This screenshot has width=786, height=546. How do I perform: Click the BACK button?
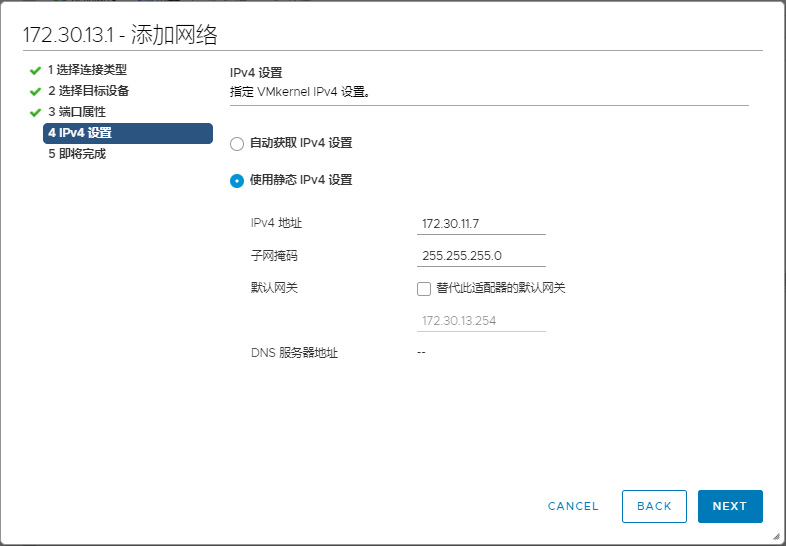pyautogui.click(x=654, y=506)
